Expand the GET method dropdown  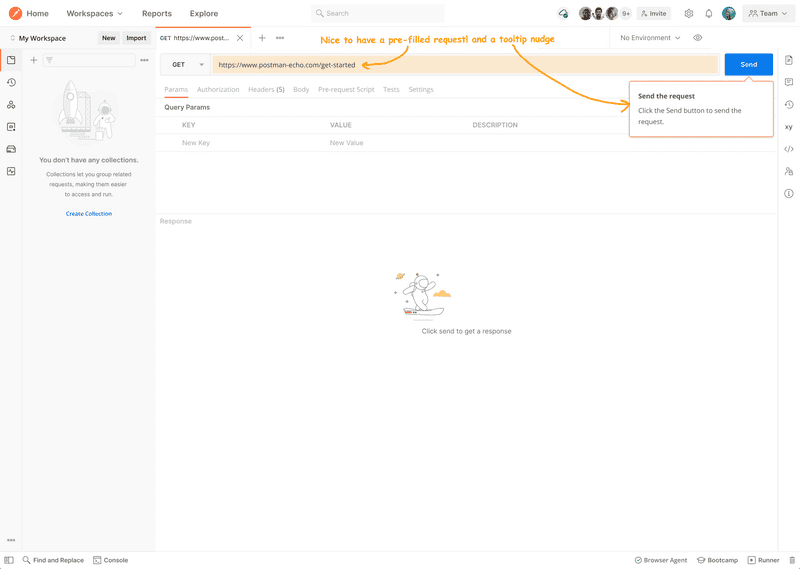coord(186,65)
